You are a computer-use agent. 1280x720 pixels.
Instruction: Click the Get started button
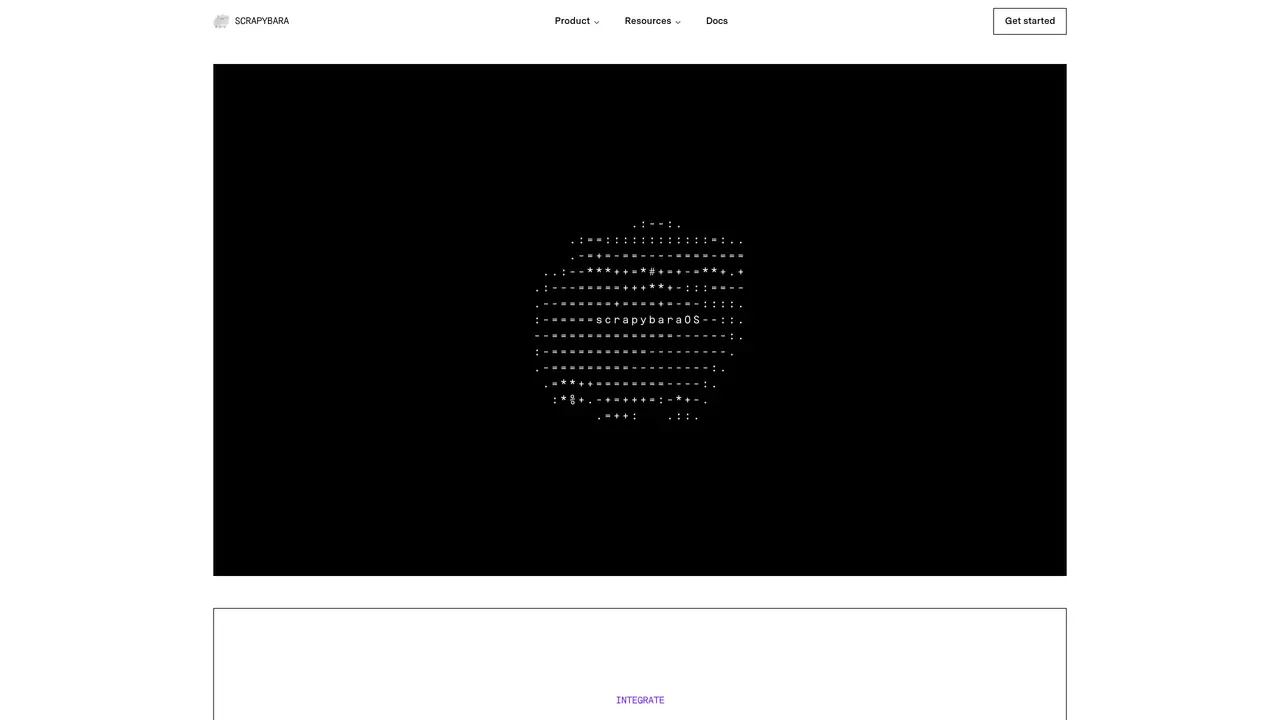tap(1030, 21)
